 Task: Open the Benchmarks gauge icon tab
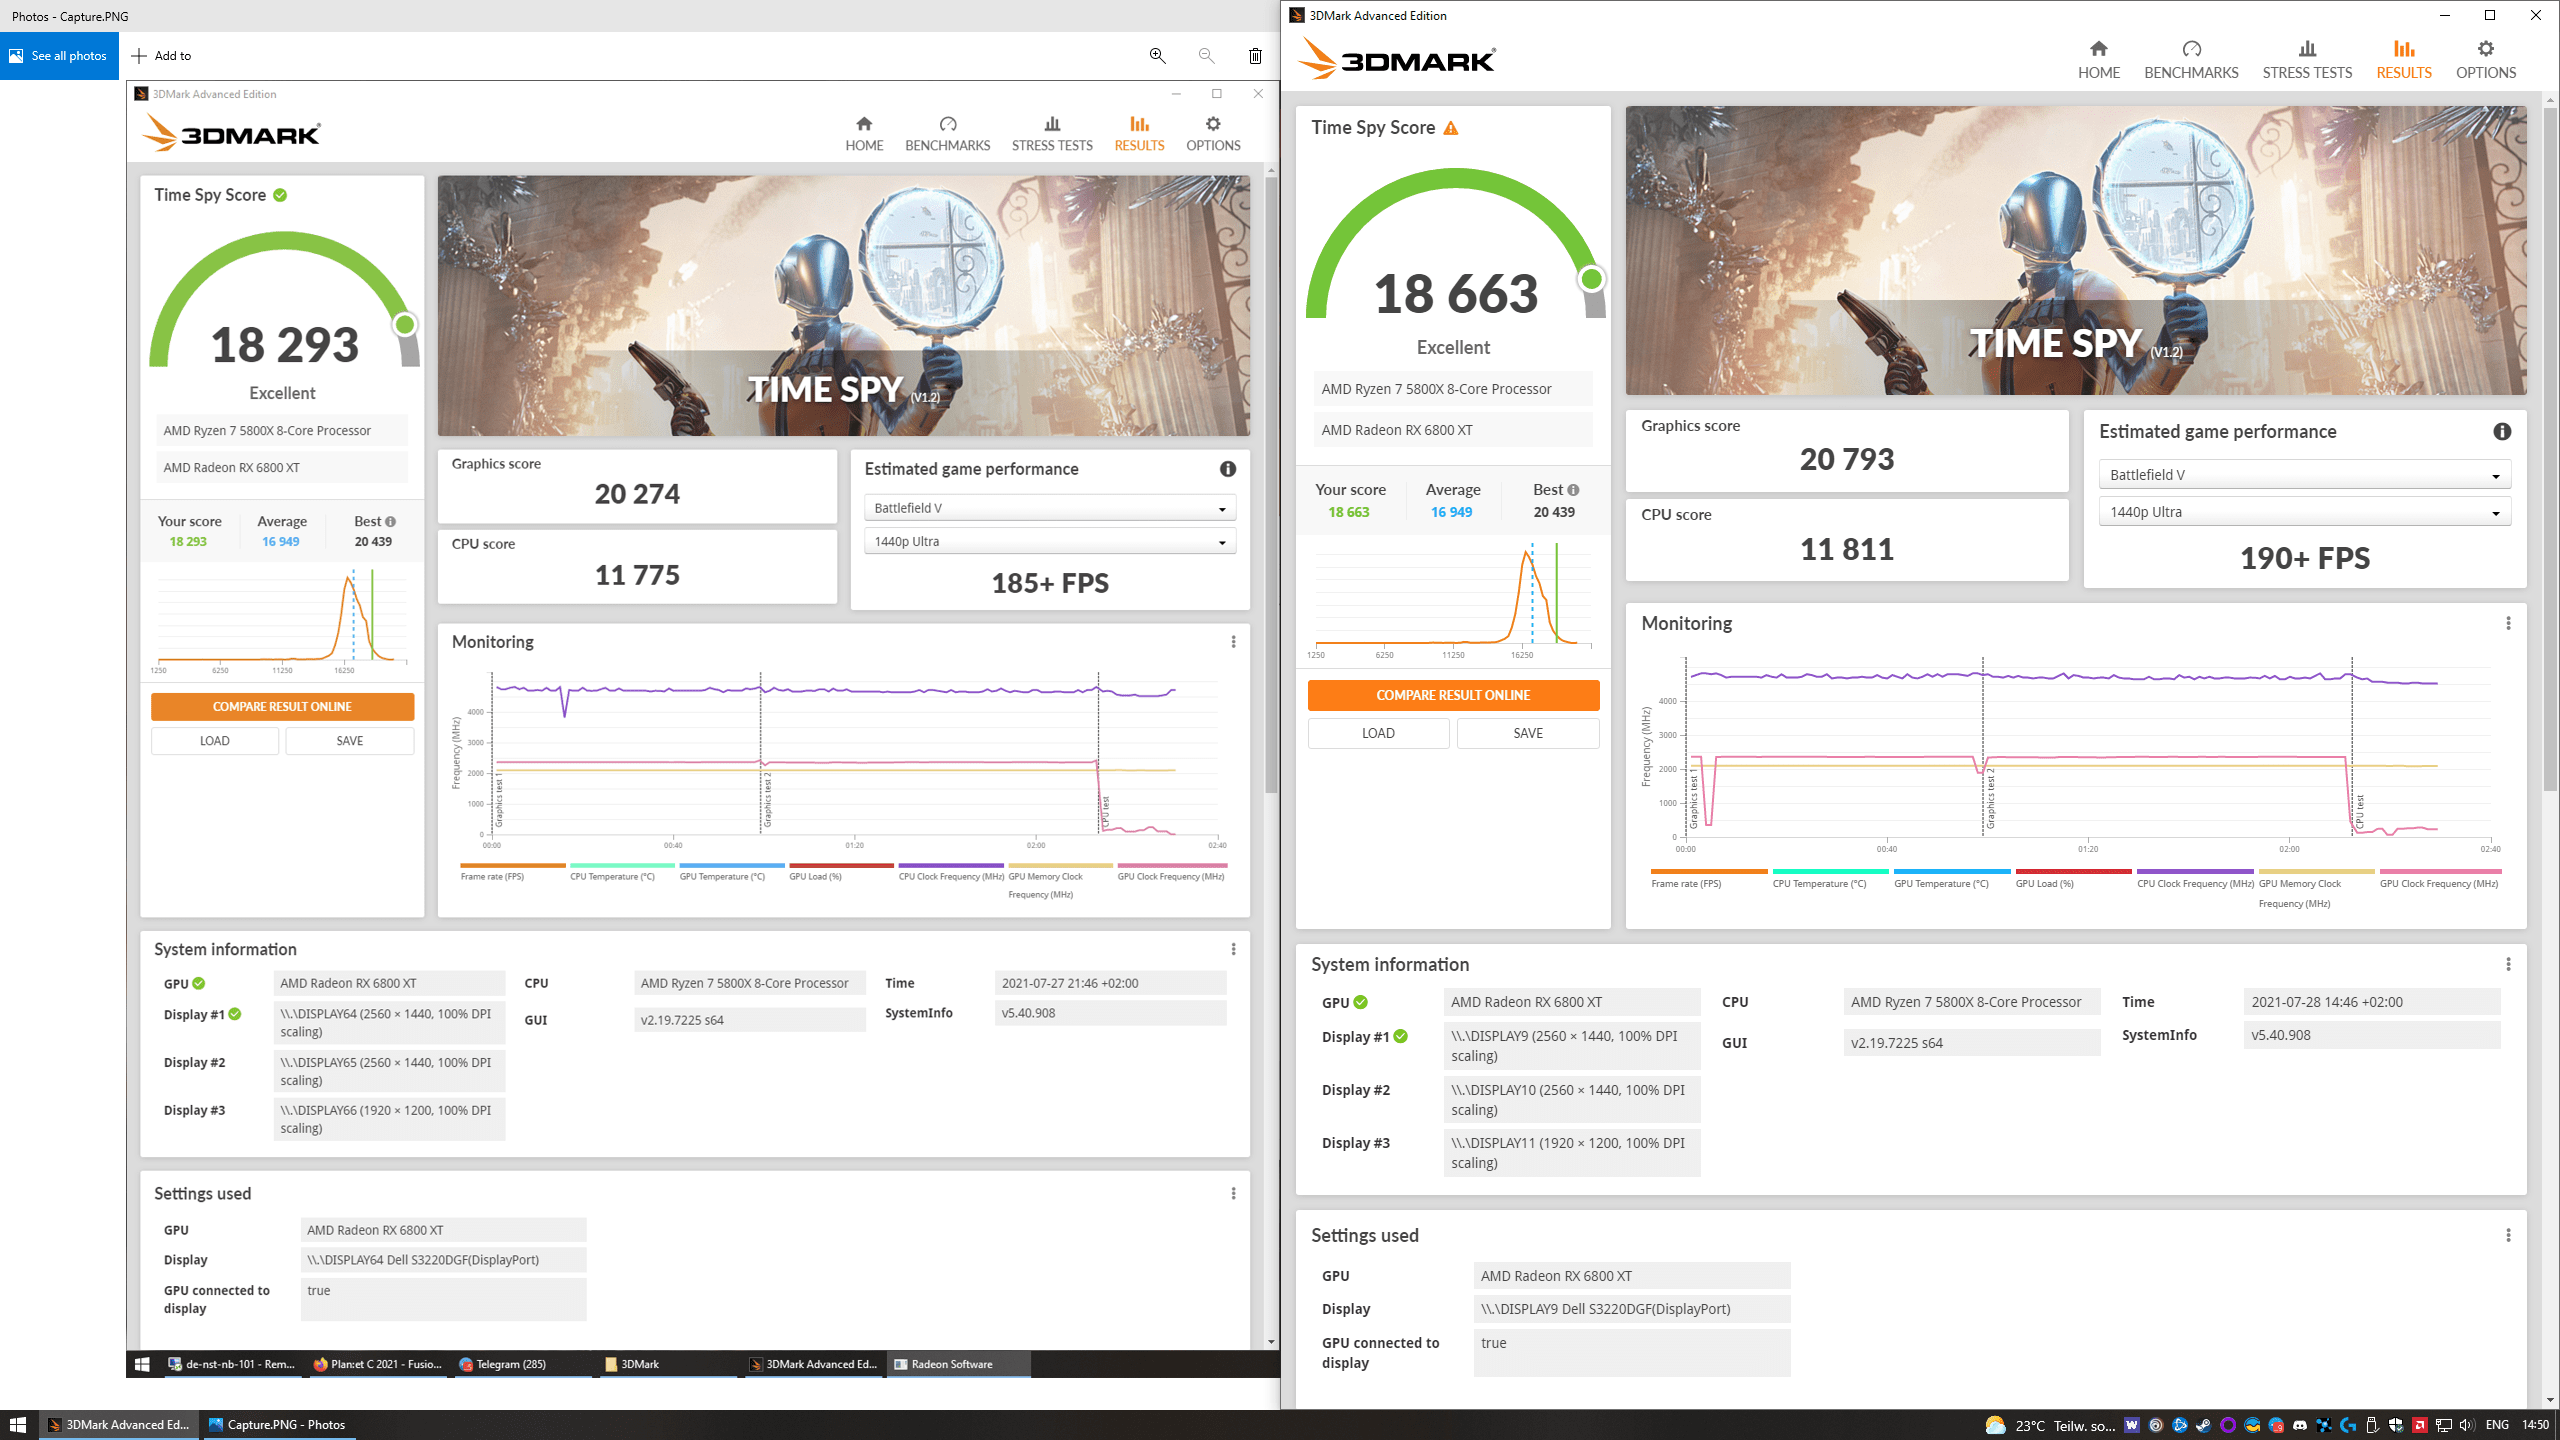[2191, 49]
